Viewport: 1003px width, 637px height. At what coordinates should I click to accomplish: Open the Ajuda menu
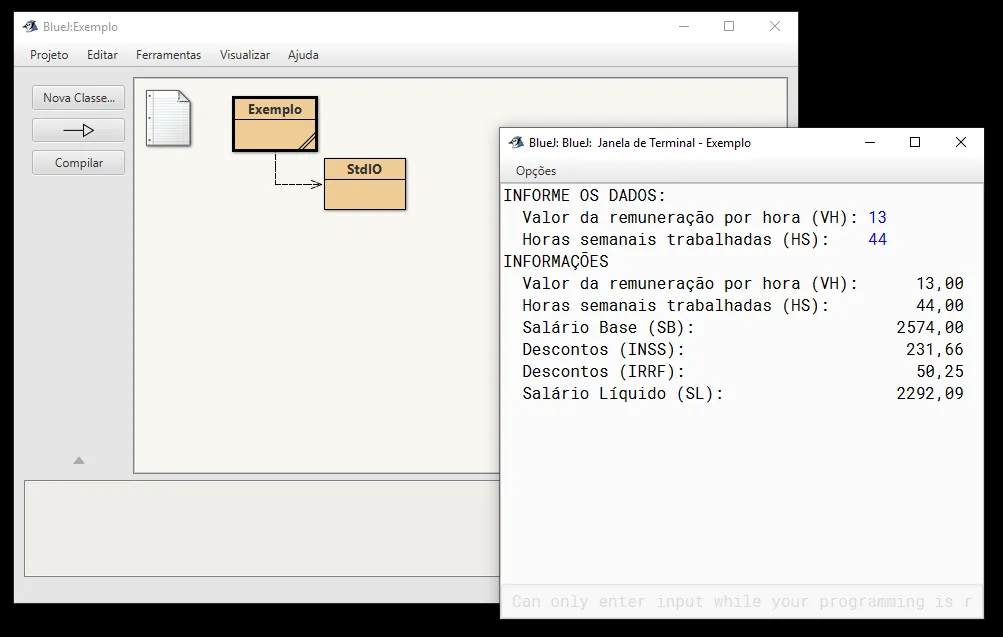tap(303, 55)
